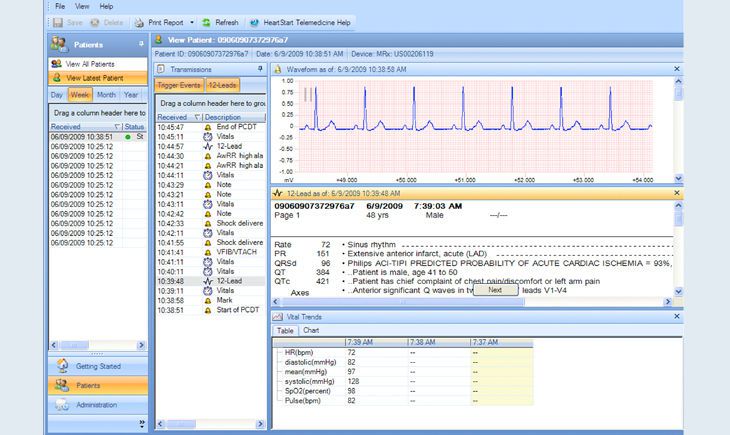Screen dimensions: 730x435
Task: Expand the navigation pane overflow chevron
Action: tap(140, 423)
